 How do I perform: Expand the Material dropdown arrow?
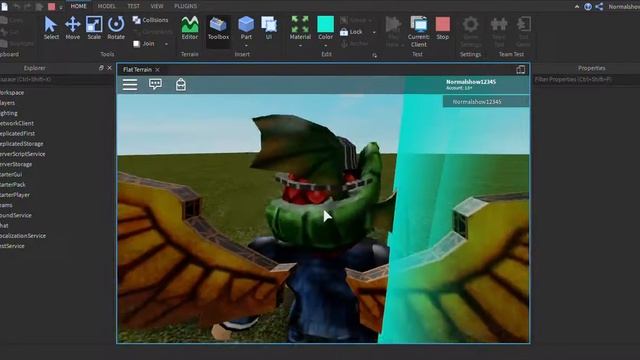tap(300, 45)
